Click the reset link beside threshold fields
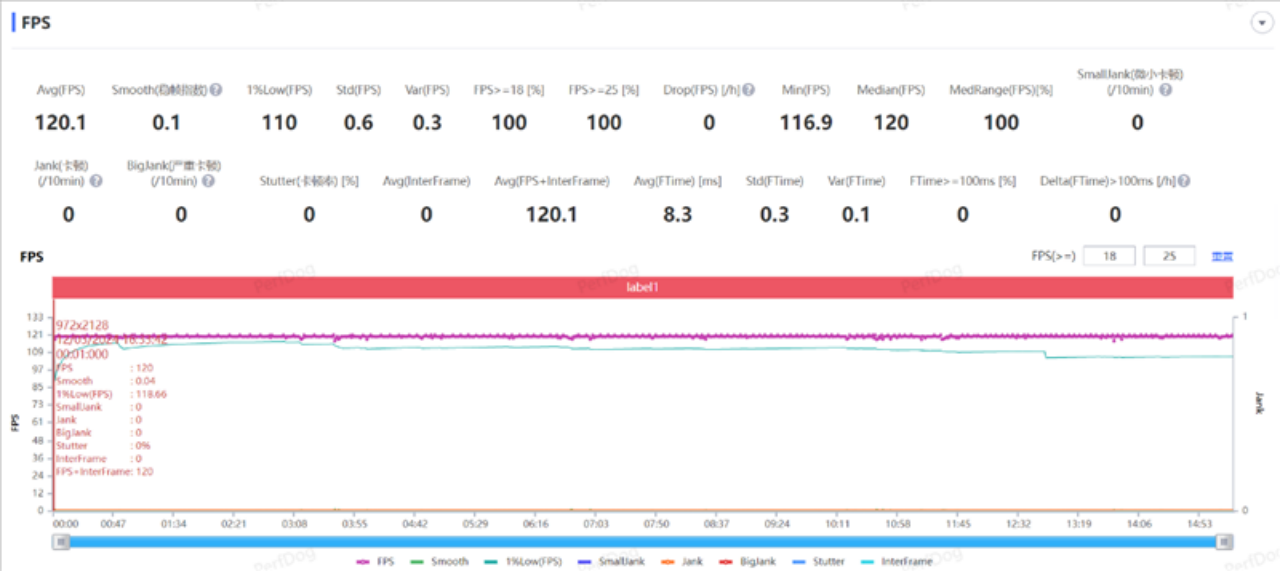 1222,256
